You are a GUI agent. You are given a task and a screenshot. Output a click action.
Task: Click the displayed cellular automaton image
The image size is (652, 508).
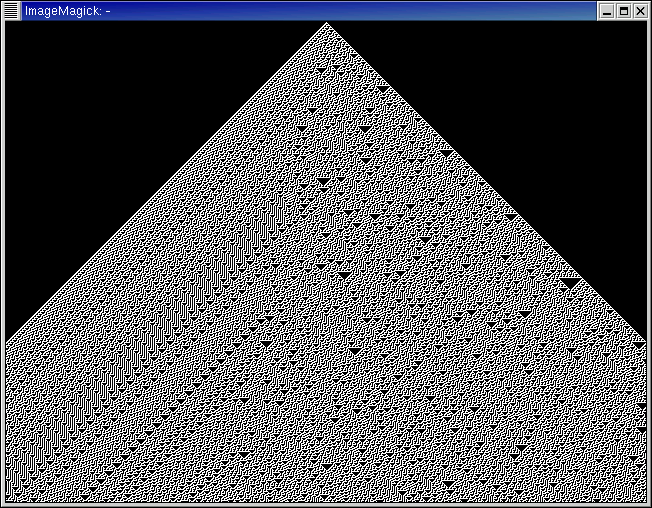click(x=326, y=262)
